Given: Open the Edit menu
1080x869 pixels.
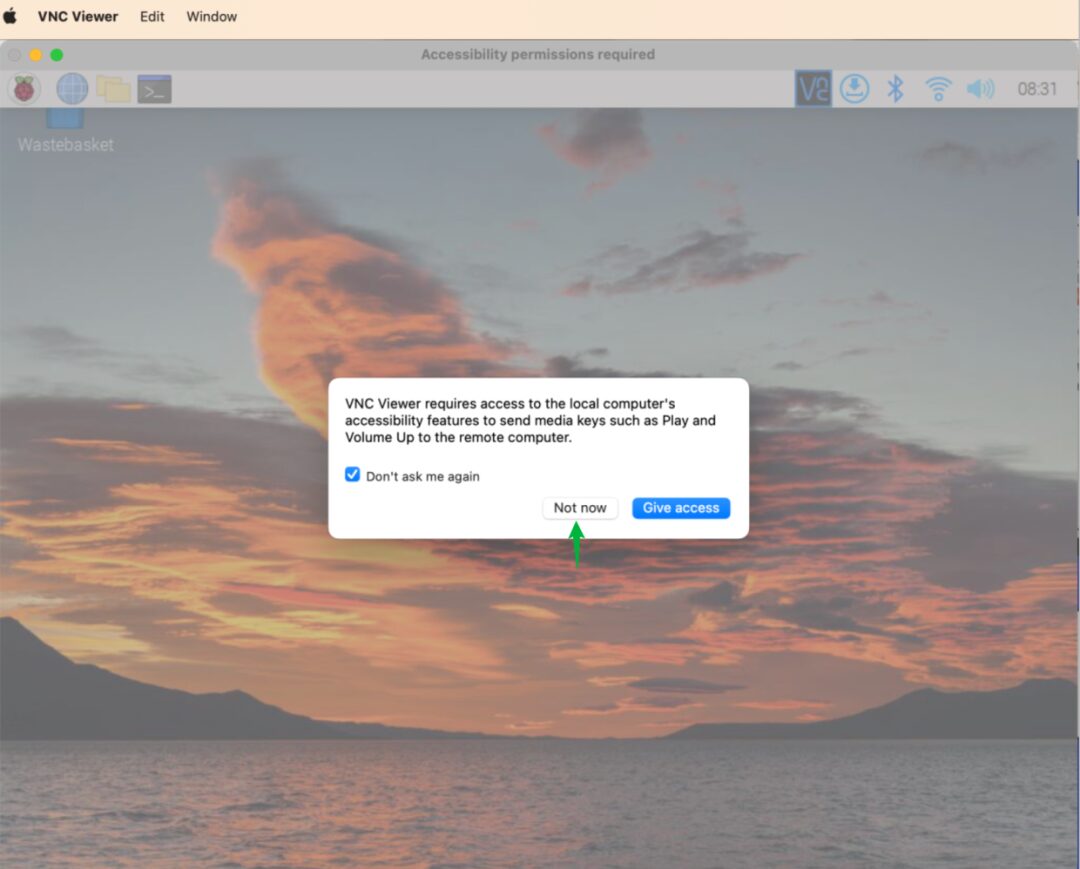Looking at the screenshot, I should pos(152,17).
